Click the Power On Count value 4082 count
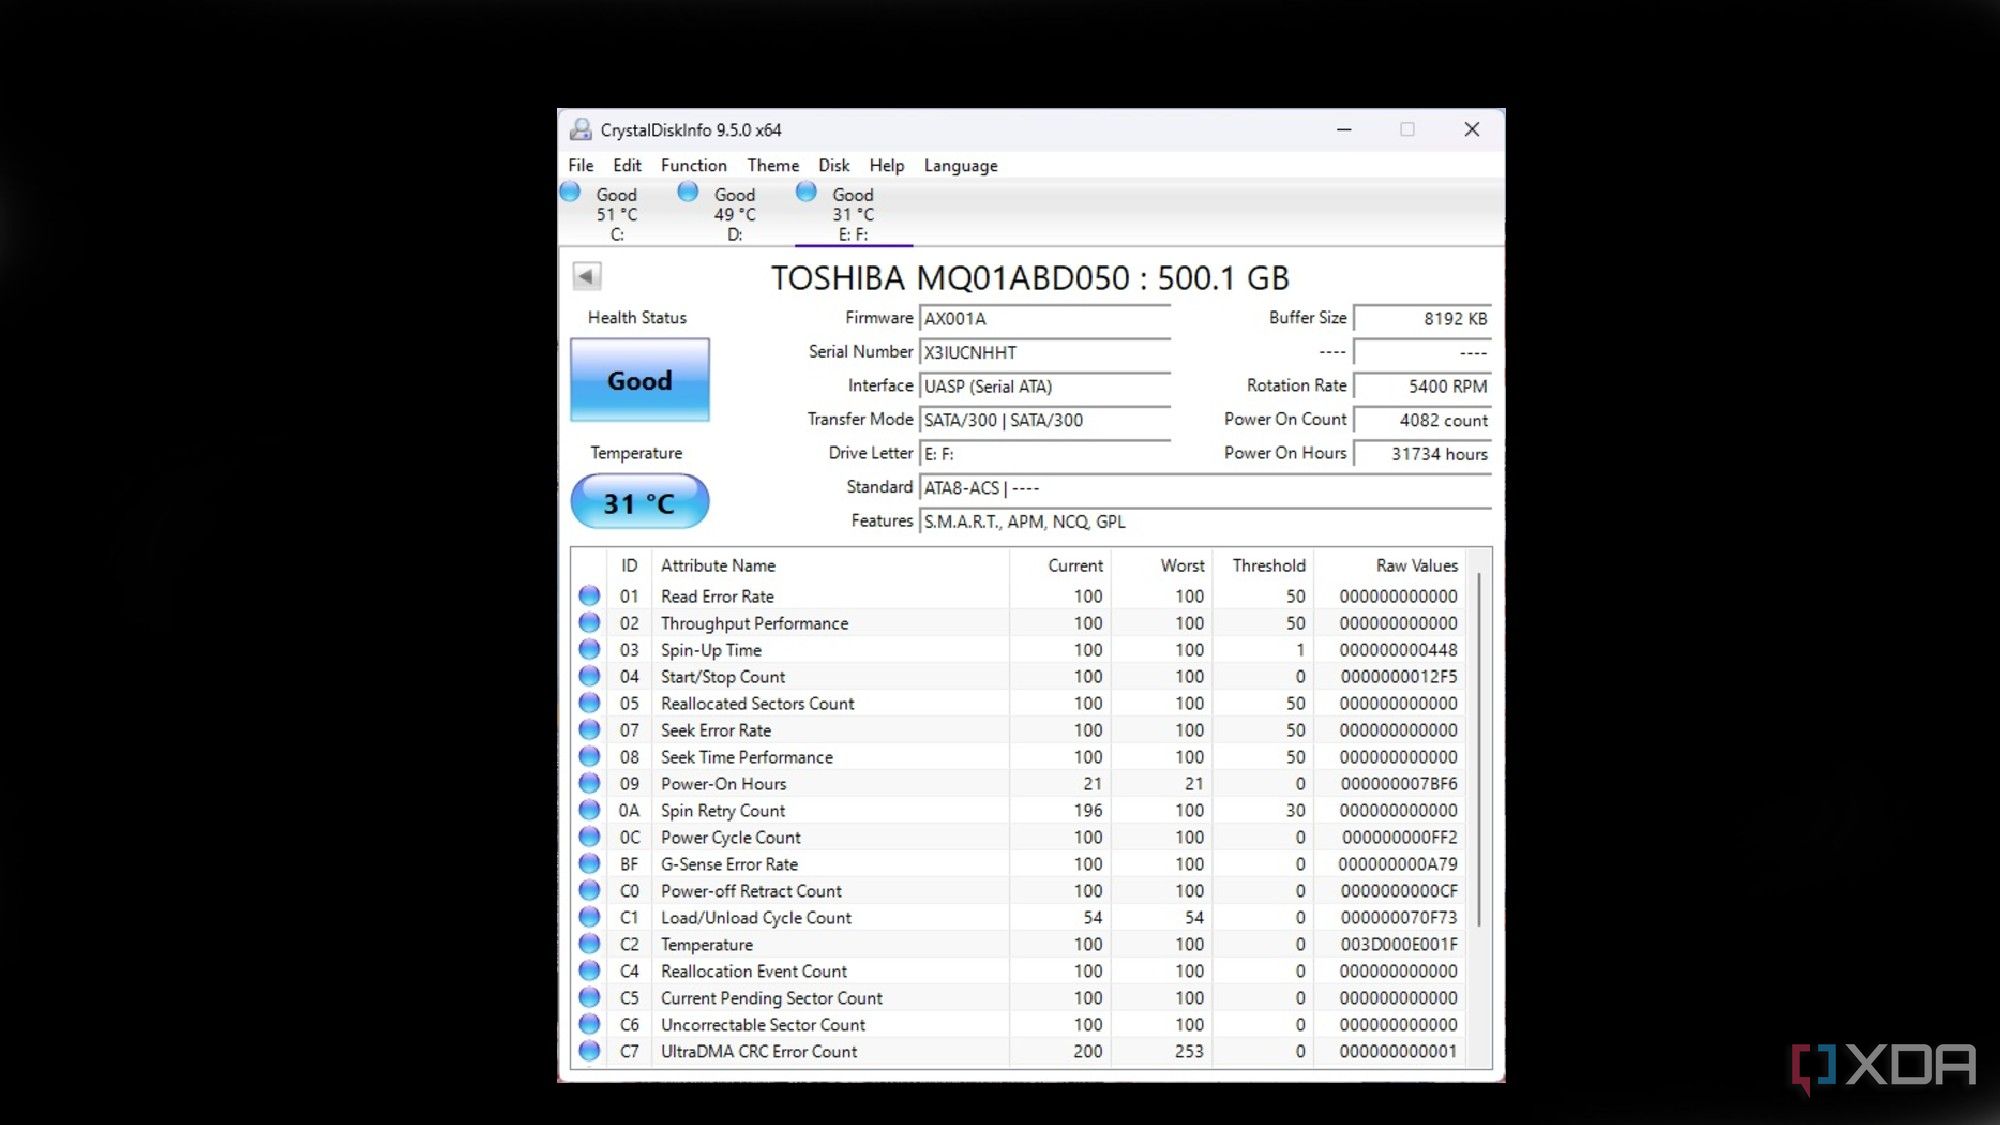The height and width of the screenshot is (1125, 2000). (1422, 420)
